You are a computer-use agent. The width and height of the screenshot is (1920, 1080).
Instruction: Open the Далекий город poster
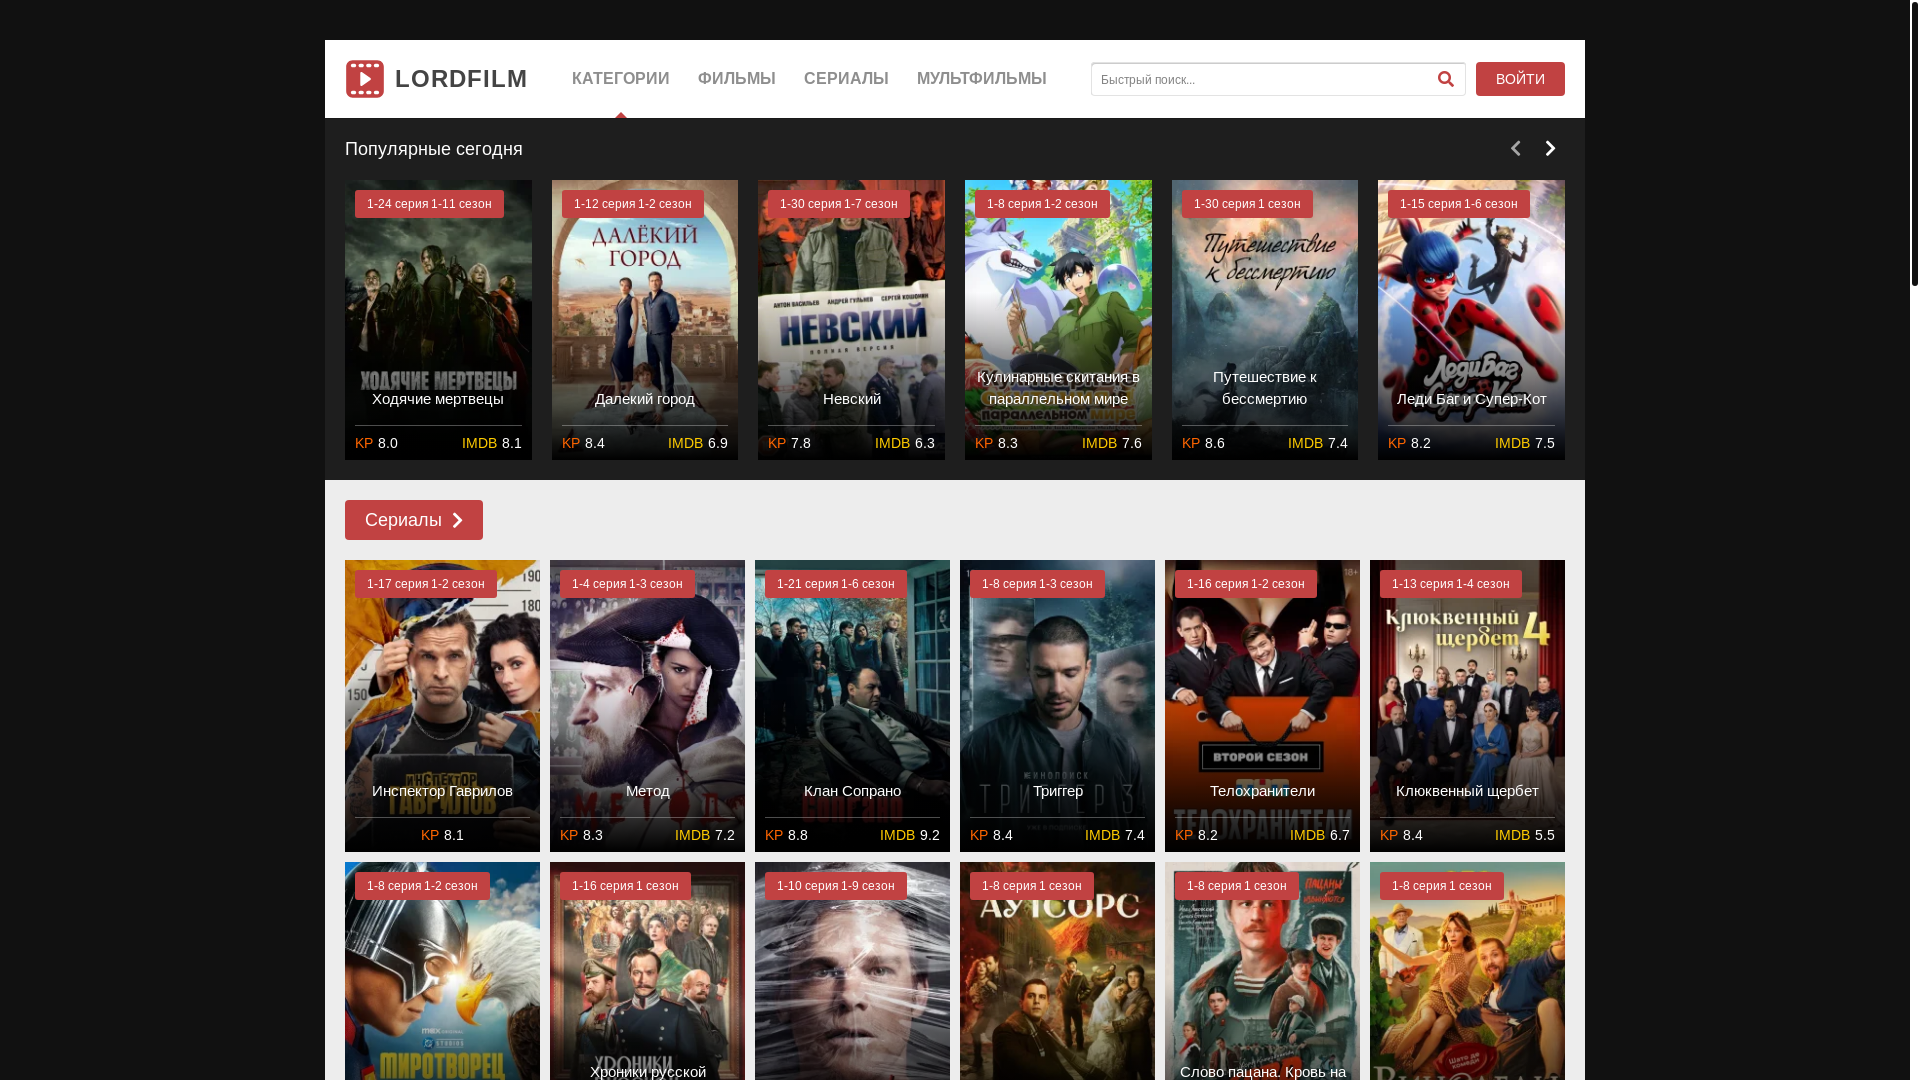point(644,320)
